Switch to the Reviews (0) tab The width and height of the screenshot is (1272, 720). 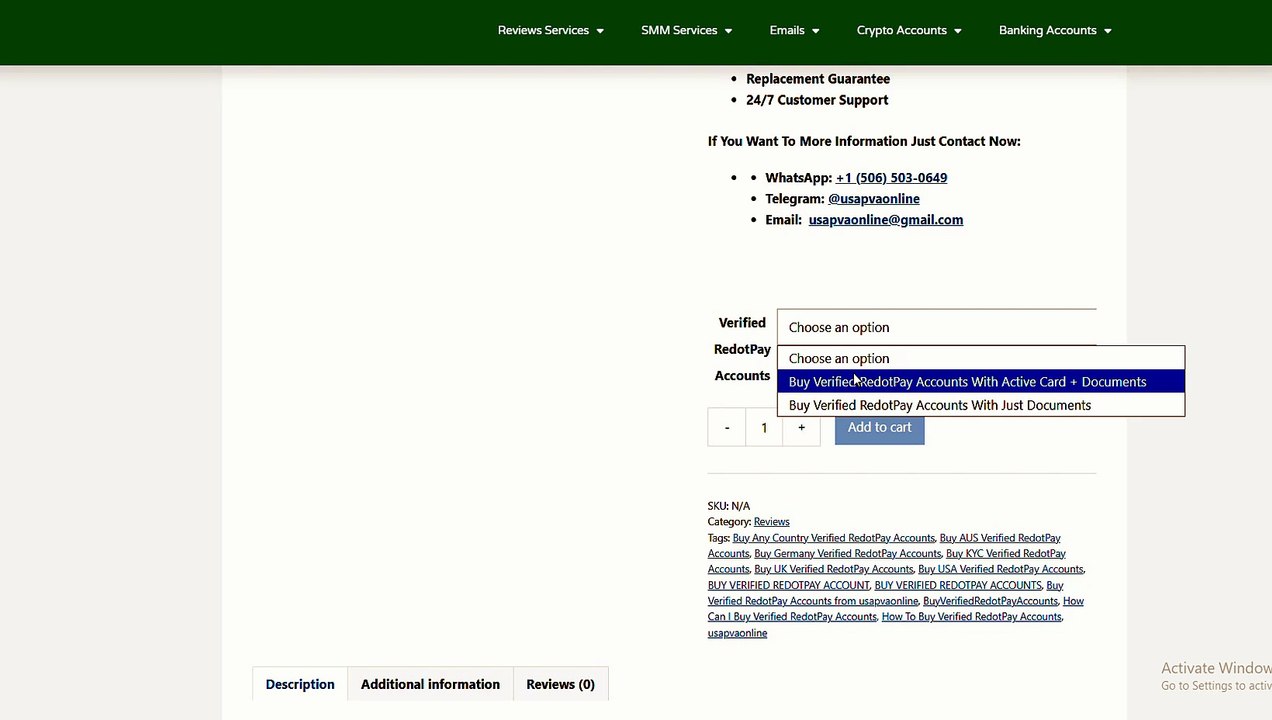[x=560, y=685]
